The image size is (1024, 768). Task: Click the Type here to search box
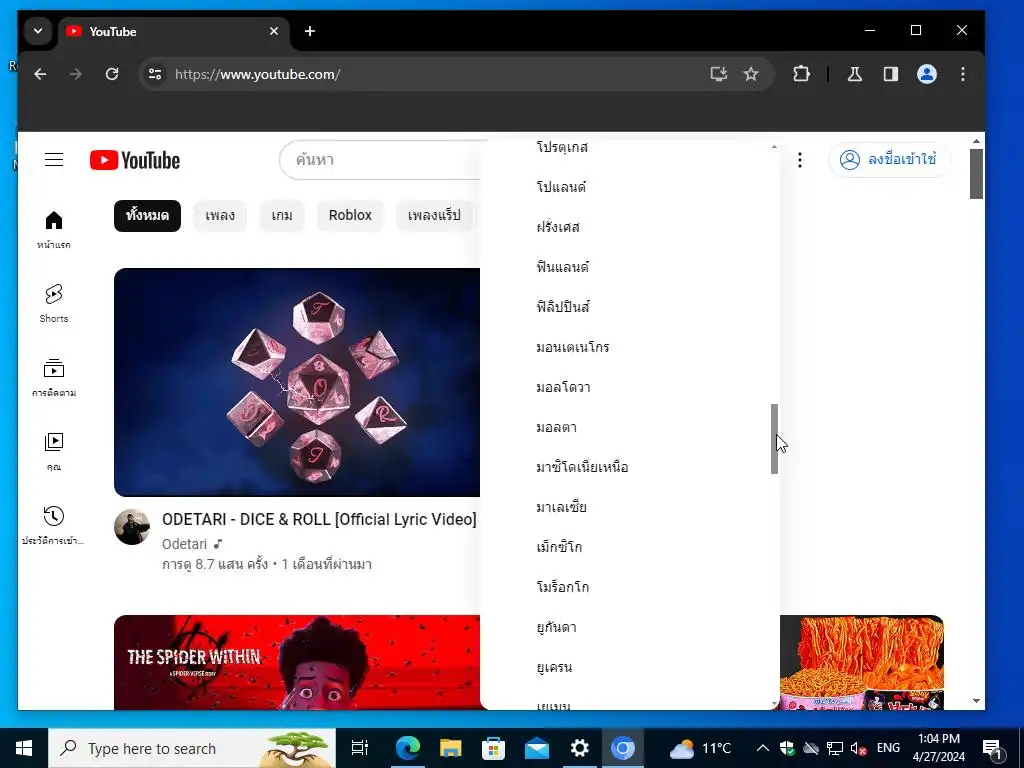pyautogui.click(x=192, y=748)
